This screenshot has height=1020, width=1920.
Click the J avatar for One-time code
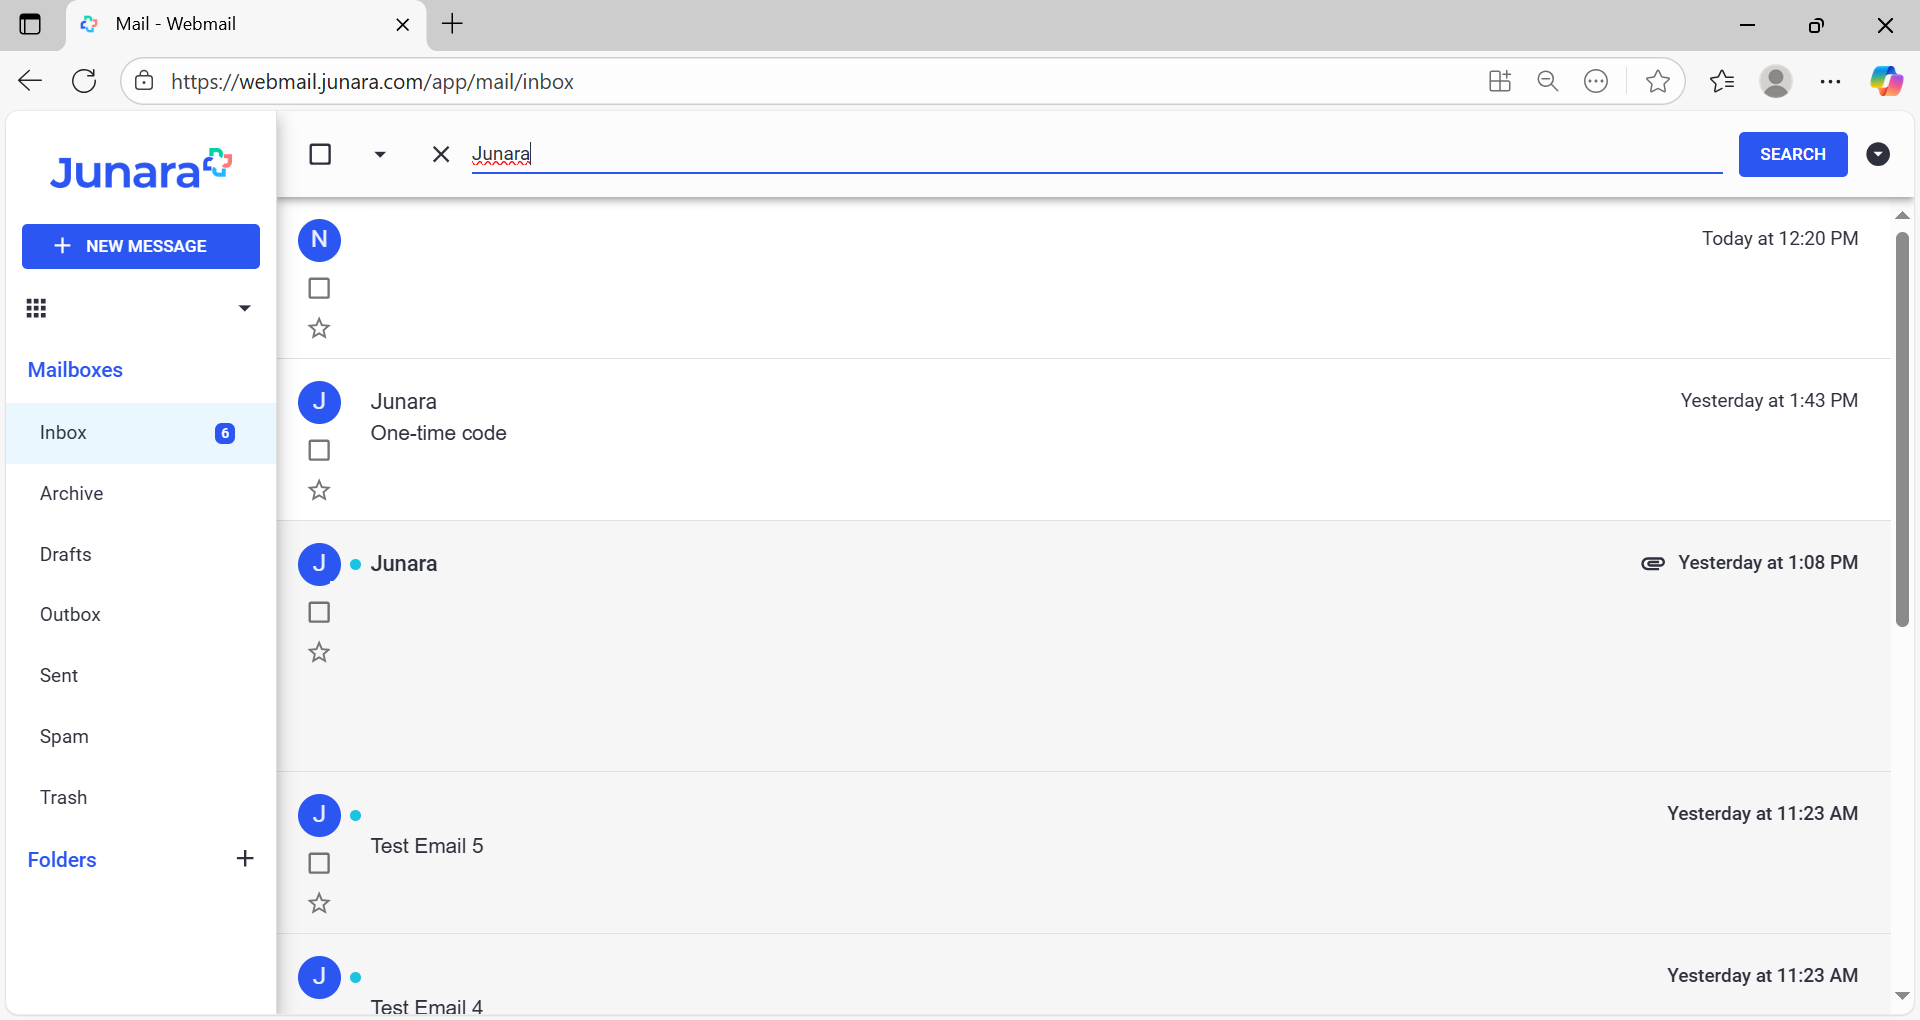(320, 402)
